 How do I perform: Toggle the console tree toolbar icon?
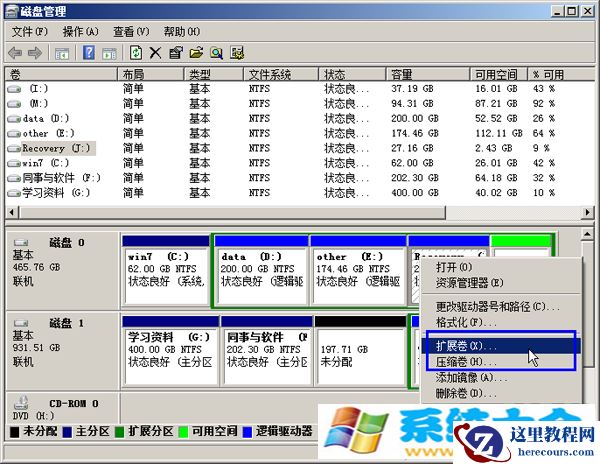coord(62,53)
